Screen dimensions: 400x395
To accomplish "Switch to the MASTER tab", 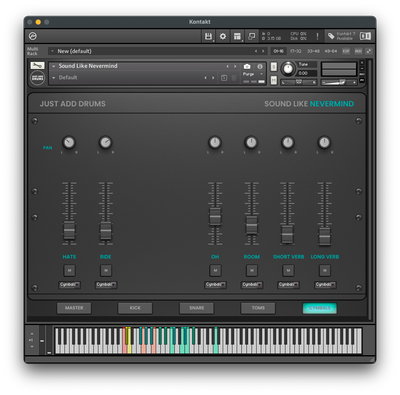I will click(x=74, y=308).
